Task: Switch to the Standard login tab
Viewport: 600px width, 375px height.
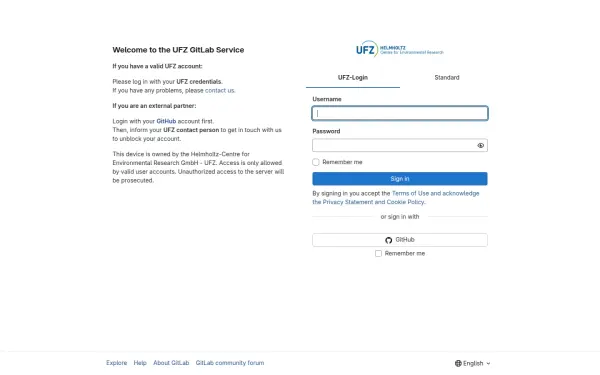Action: coord(447,78)
